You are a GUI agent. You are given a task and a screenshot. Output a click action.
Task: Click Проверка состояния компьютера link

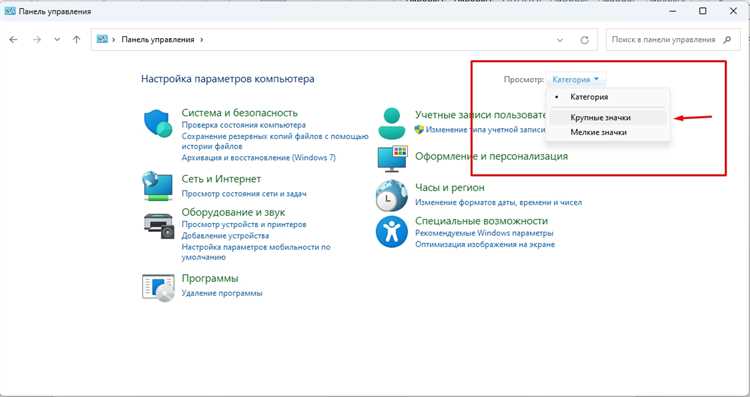coord(243,125)
